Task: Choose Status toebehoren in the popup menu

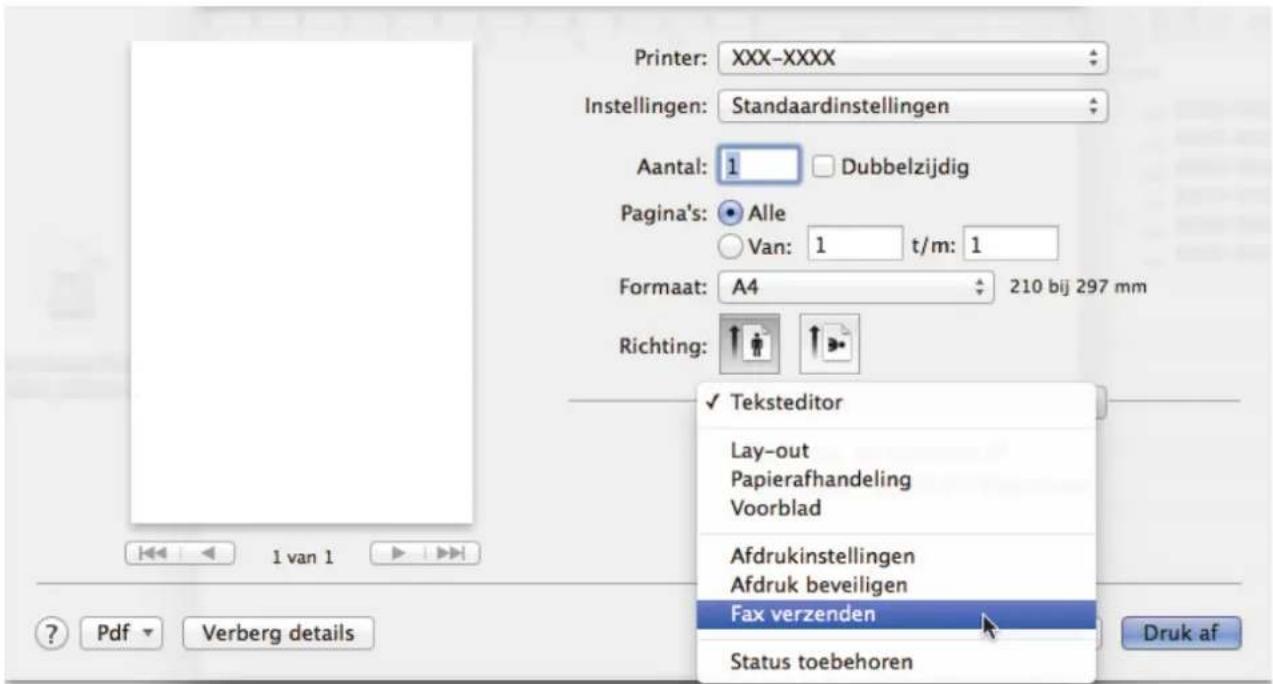Action: click(x=895, y=661)
